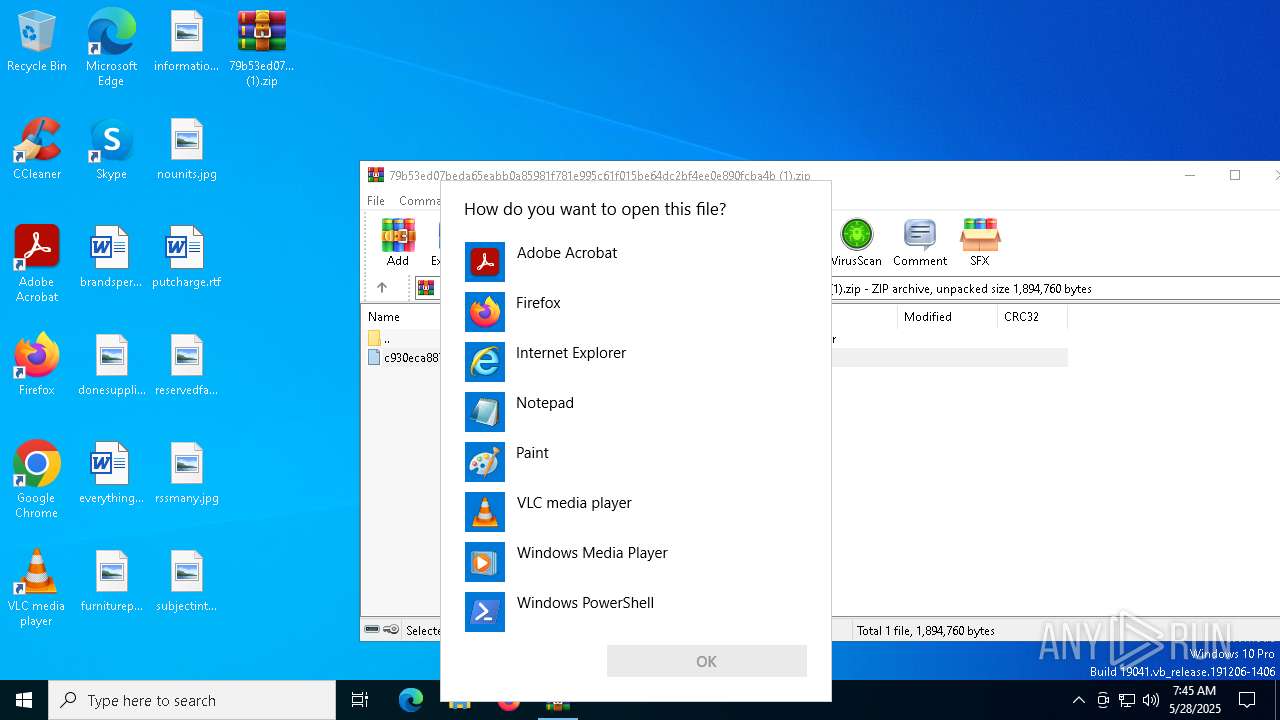Open the clock showing 7:45 AM
This screenshot has height=720, width=1280.
[1194, 700]
